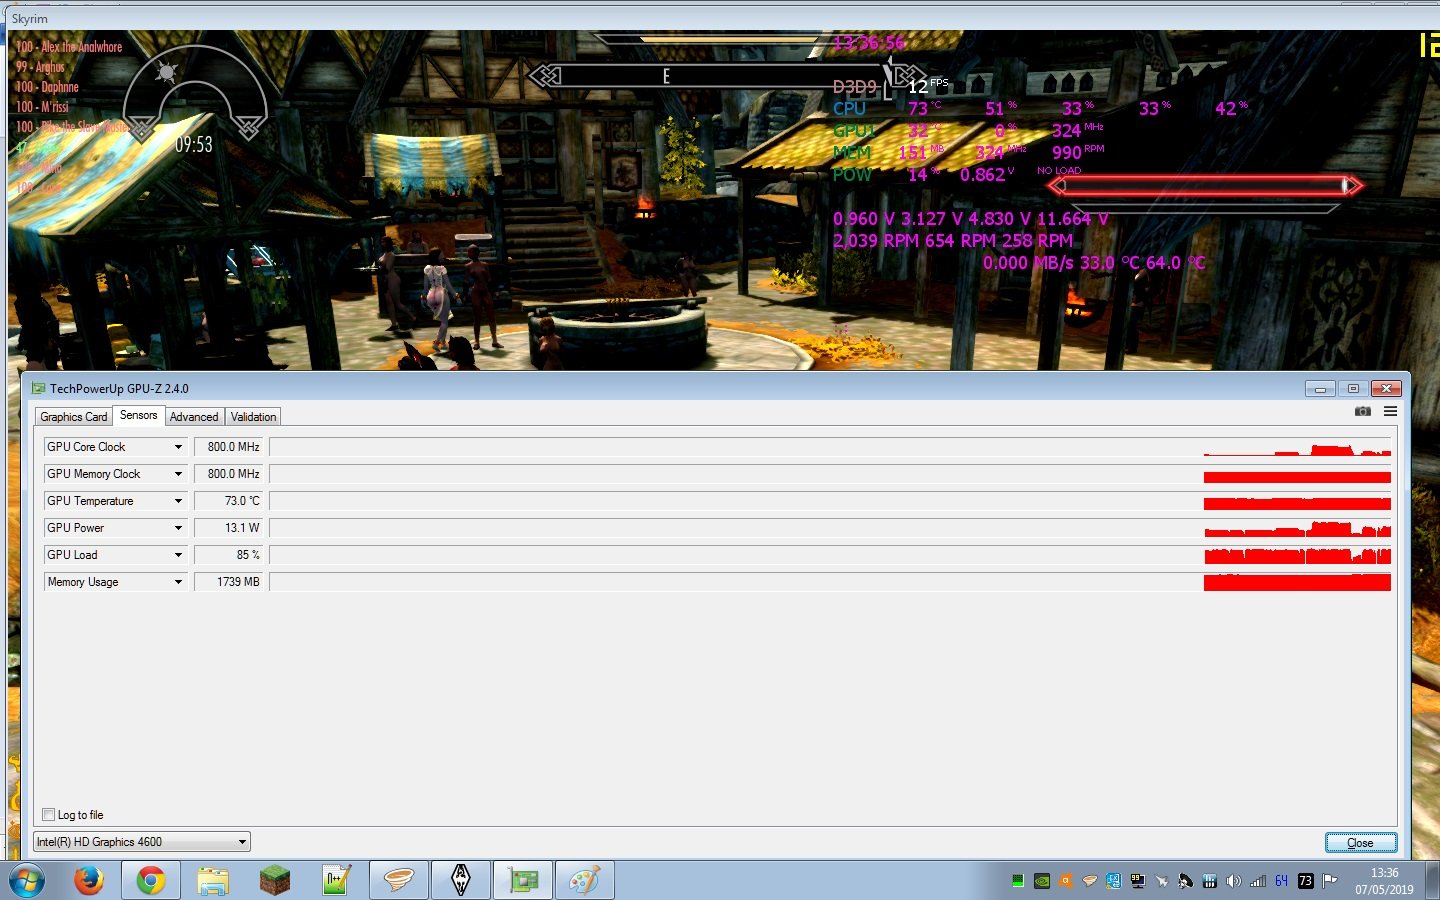
Task: Launch Minecraft from the taskbar
Action: [x=275, y=880]
